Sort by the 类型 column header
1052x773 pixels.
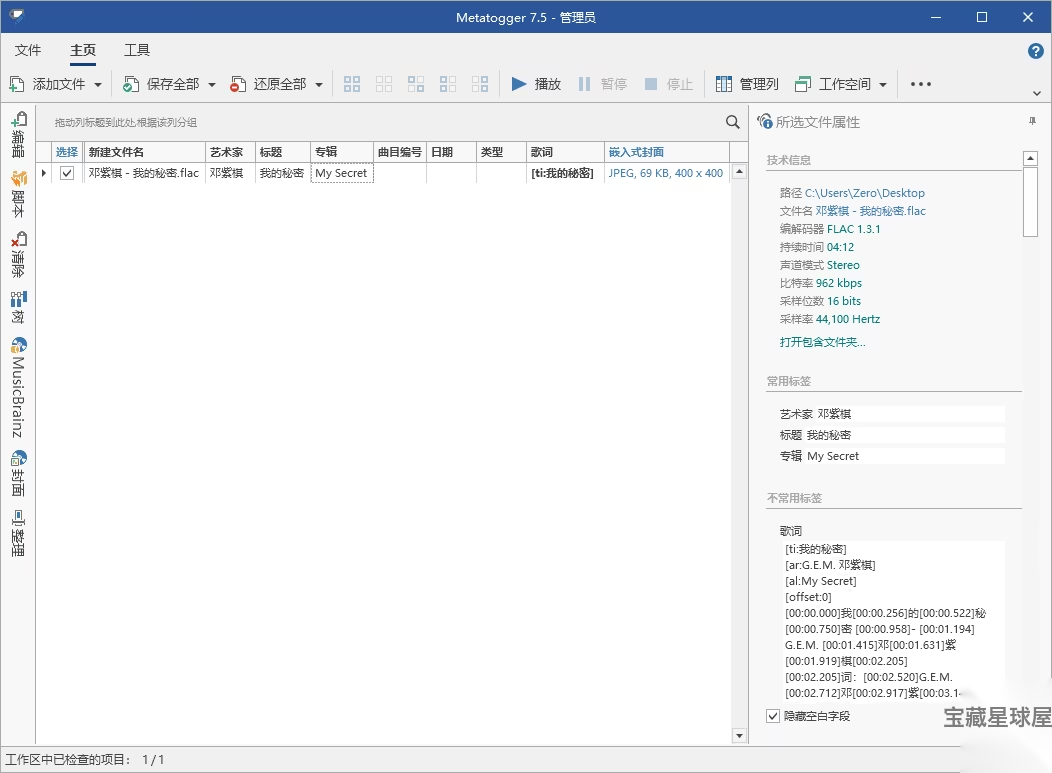click(502, 152)
